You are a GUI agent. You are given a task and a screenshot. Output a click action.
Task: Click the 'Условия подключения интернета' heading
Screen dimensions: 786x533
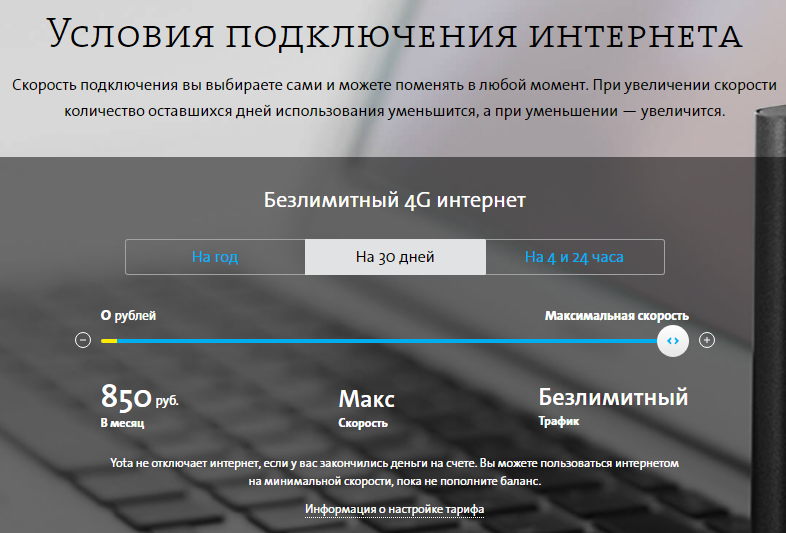tap(393, 35)
